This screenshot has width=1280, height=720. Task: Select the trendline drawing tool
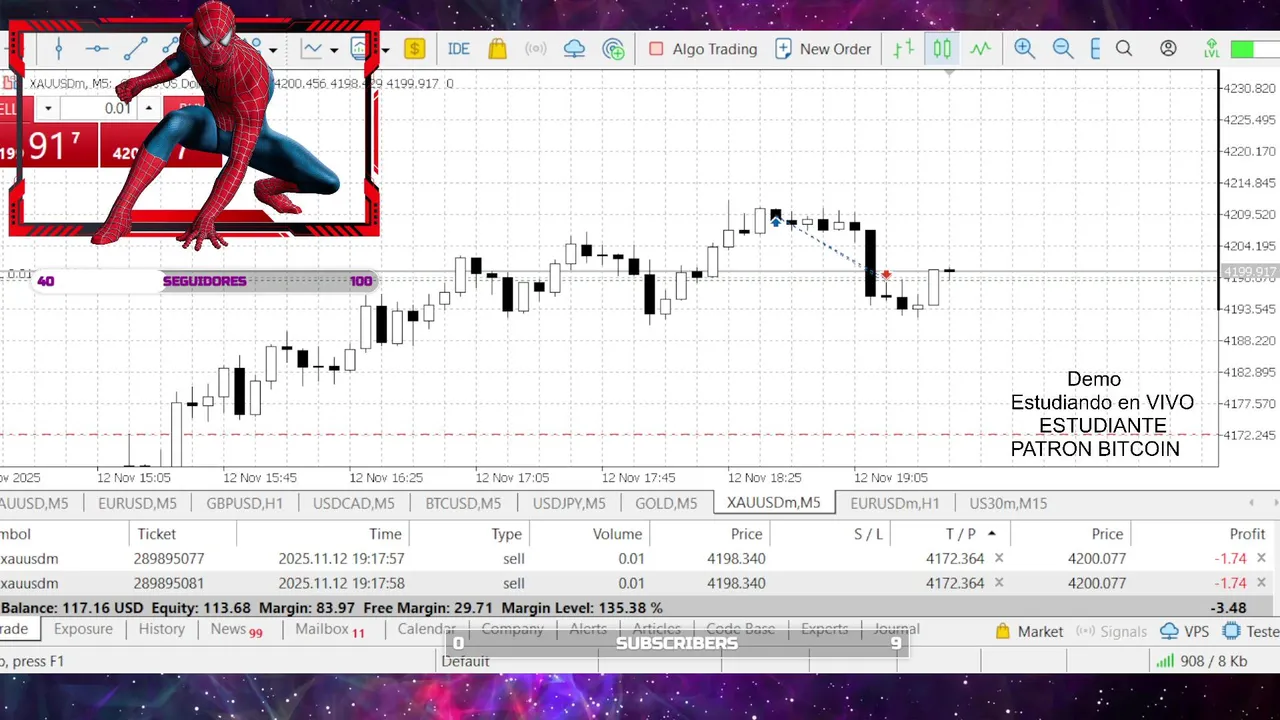coord(136,48)
